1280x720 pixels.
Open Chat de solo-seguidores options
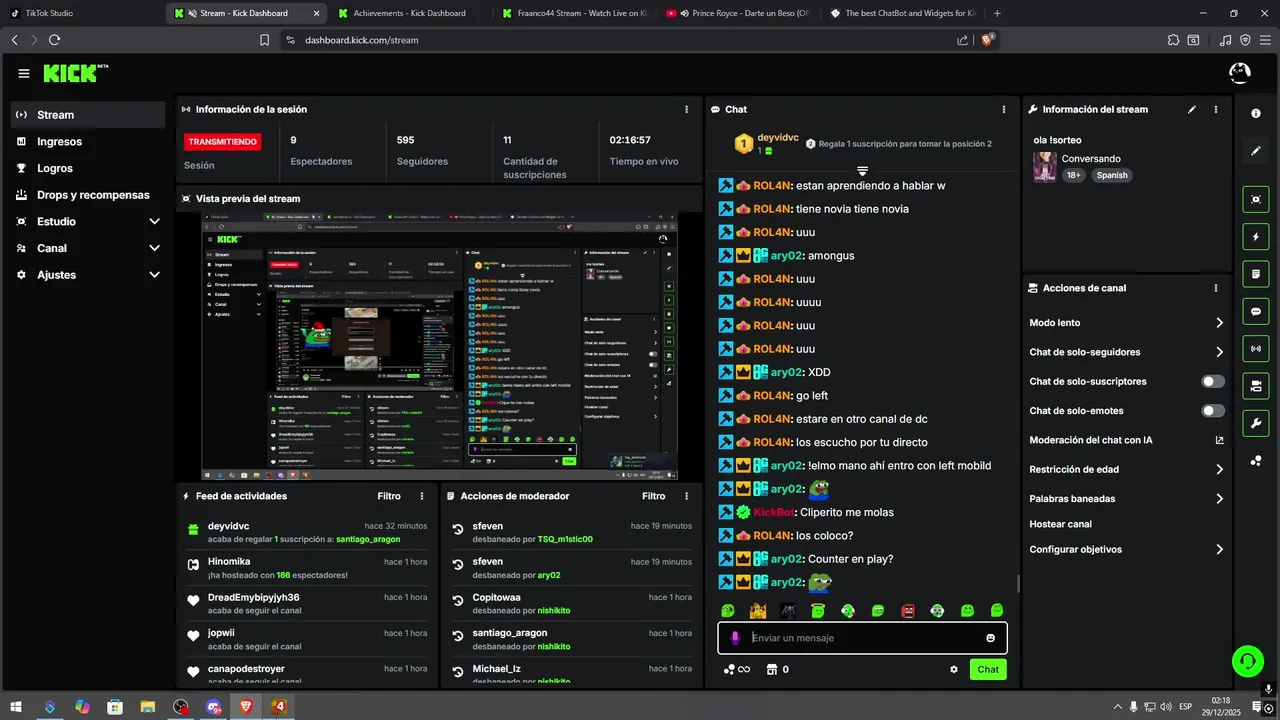[x=1127, y=352]
